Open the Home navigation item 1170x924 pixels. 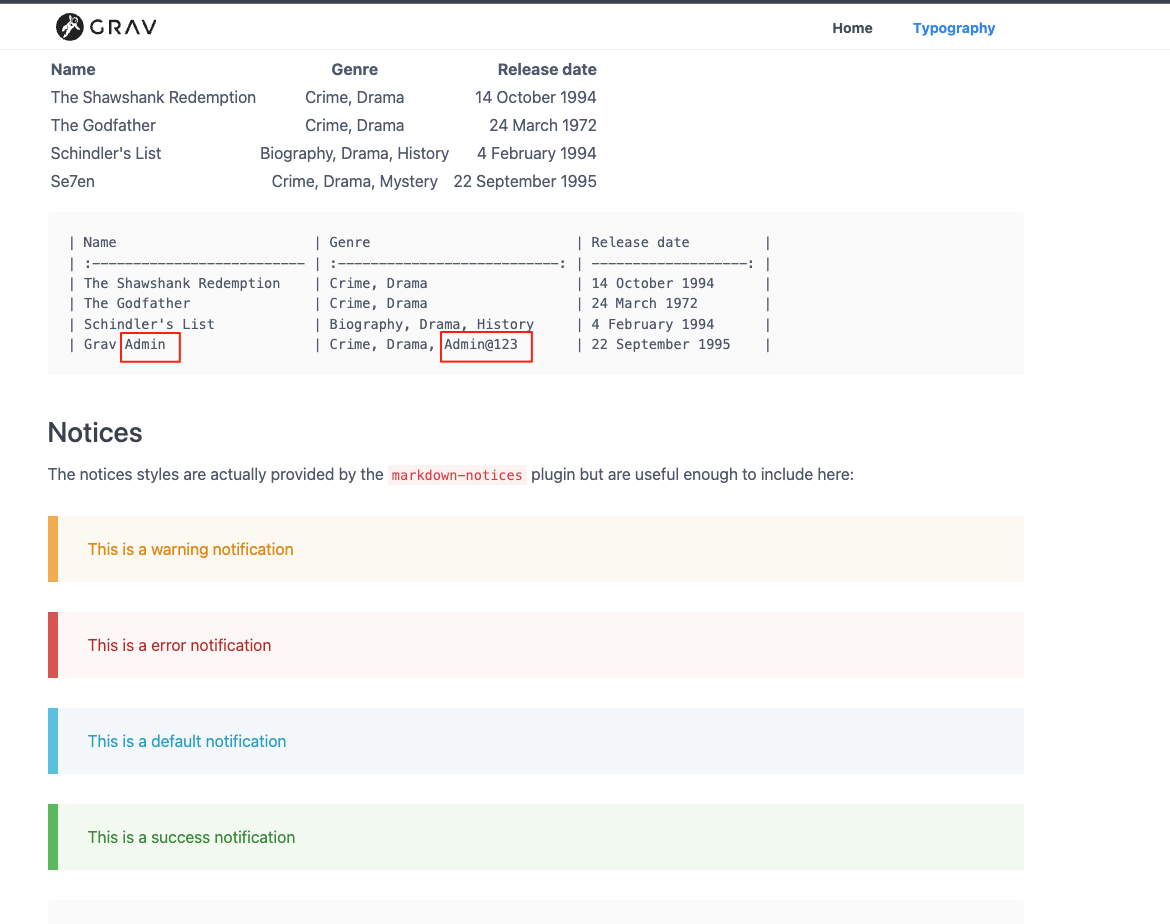point(852,28)
